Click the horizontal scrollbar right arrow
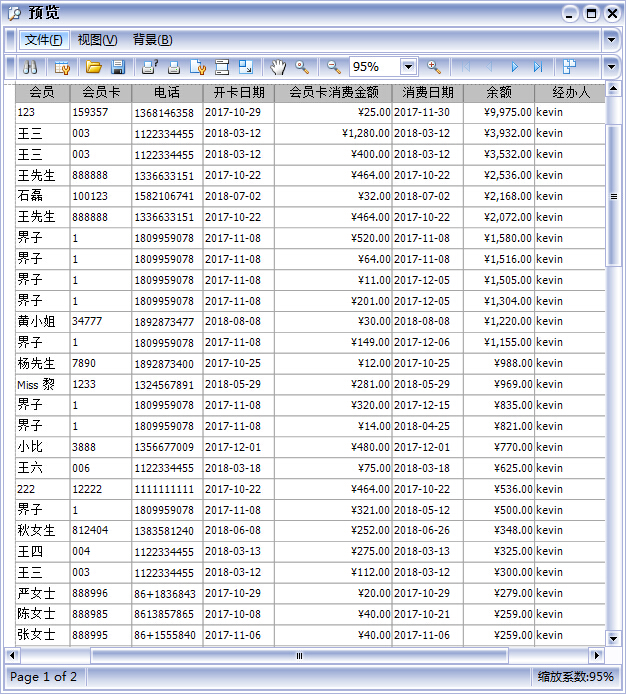626x694 pixels. coord(596,656)
